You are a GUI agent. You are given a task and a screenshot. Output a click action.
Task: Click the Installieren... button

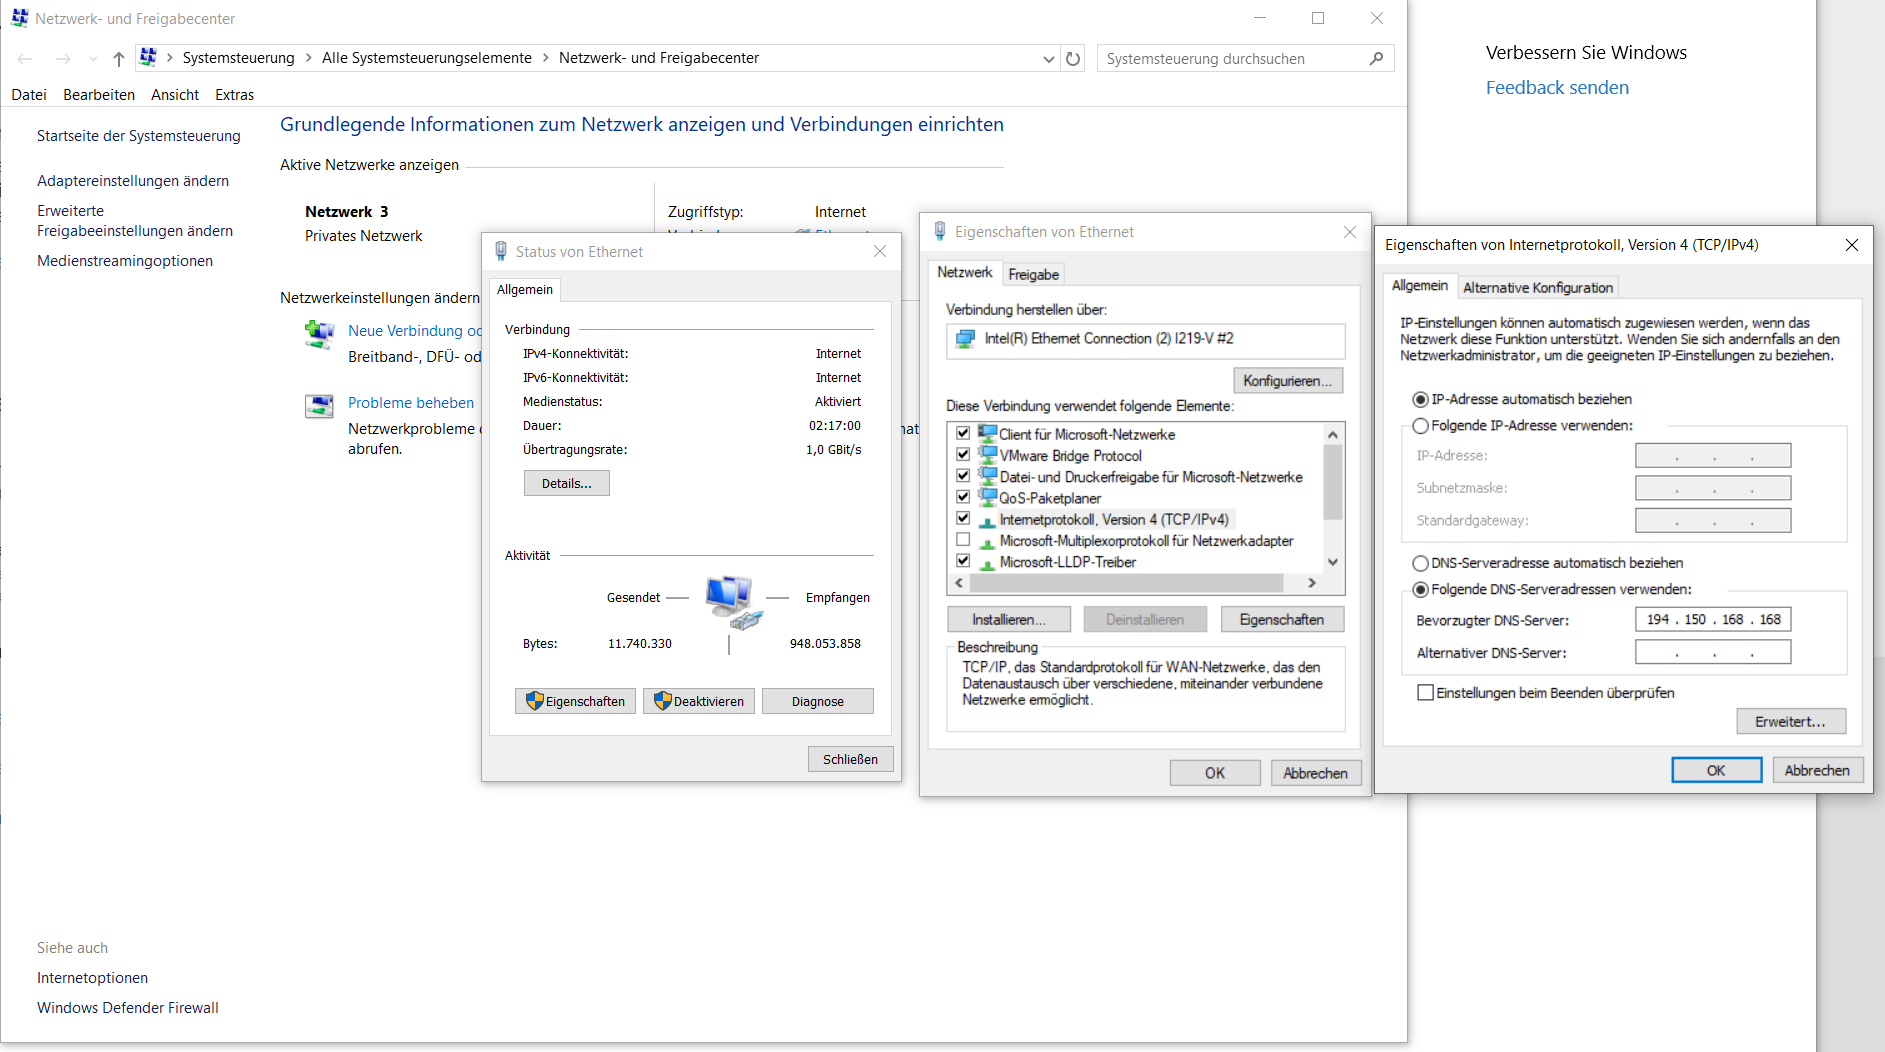pos(1009,620)
